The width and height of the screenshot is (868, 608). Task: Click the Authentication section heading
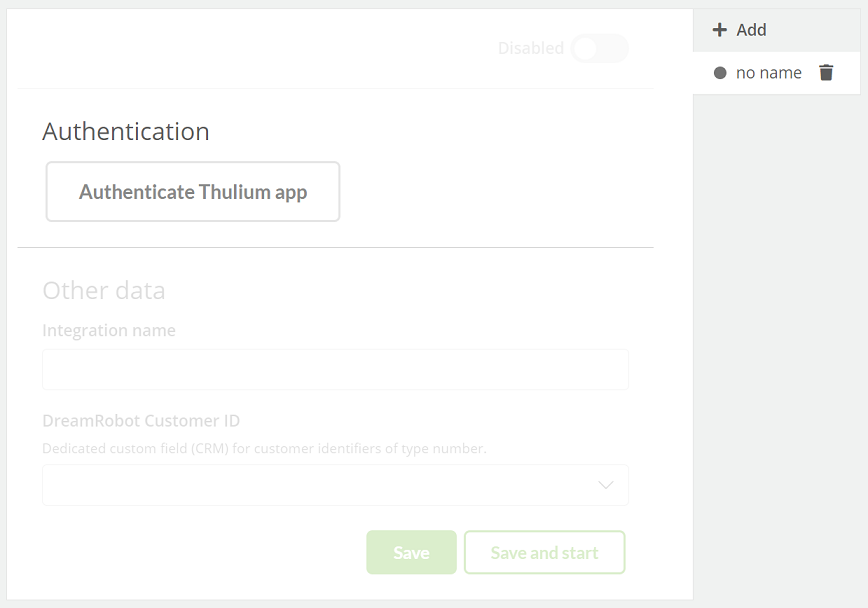[126, 132]
